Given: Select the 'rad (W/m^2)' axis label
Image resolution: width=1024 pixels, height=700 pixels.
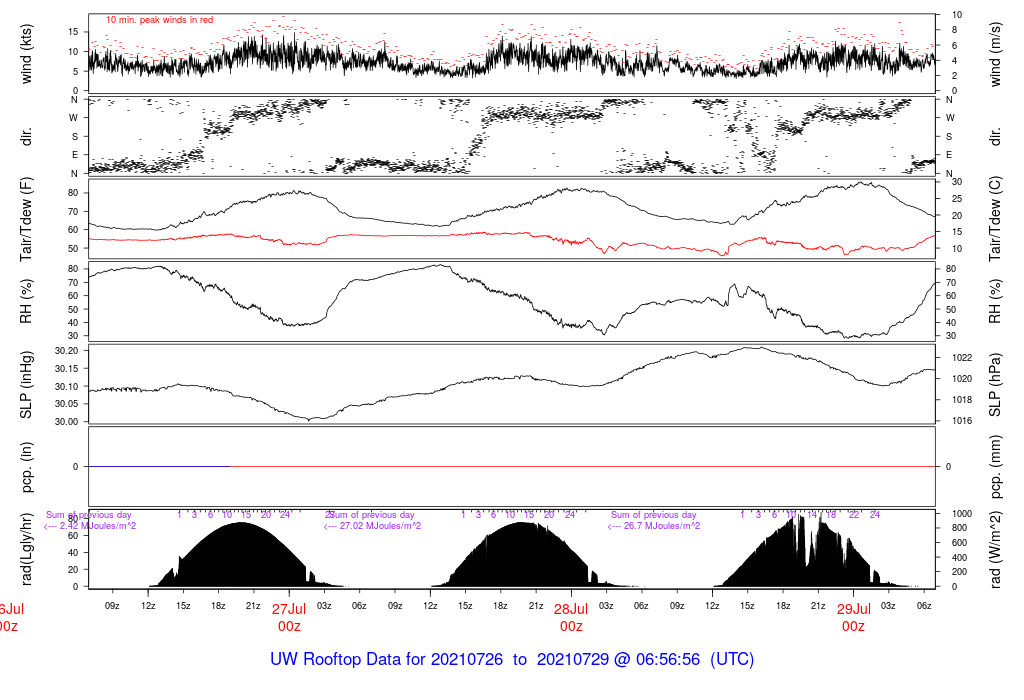Looking at the screenshot, I should [995, 550].
